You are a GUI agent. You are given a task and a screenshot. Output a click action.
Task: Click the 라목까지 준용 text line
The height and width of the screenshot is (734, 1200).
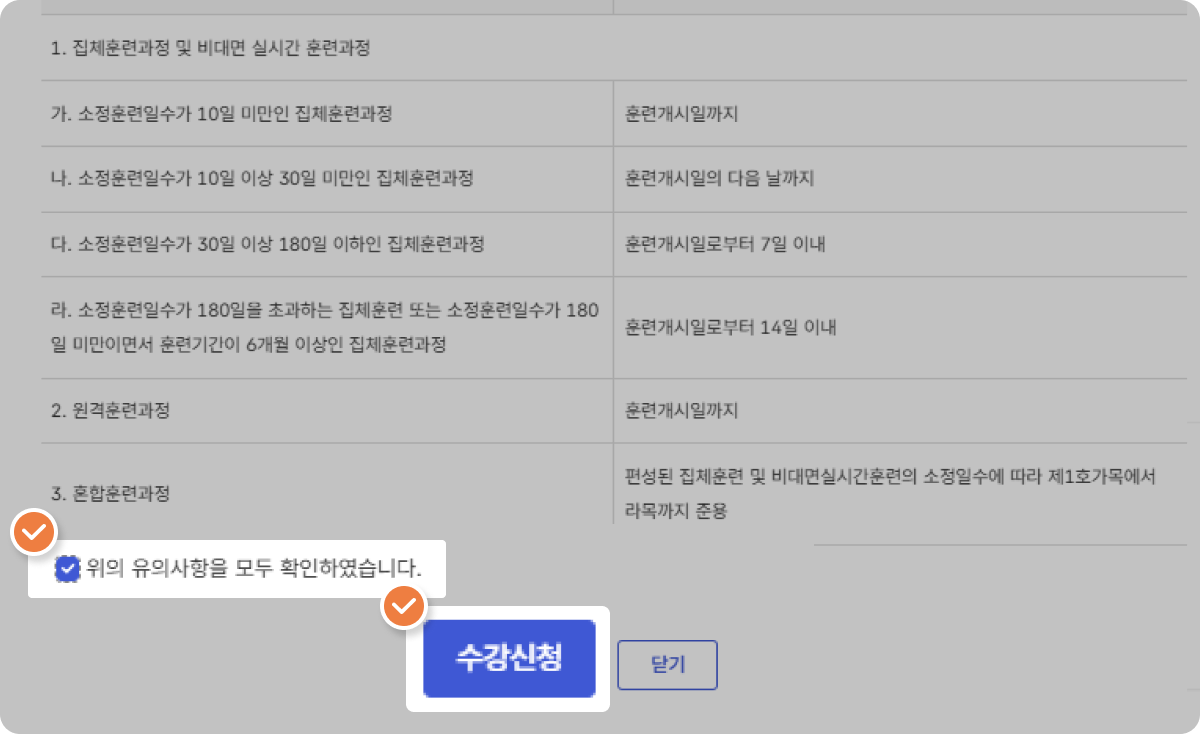pos(676,510)
